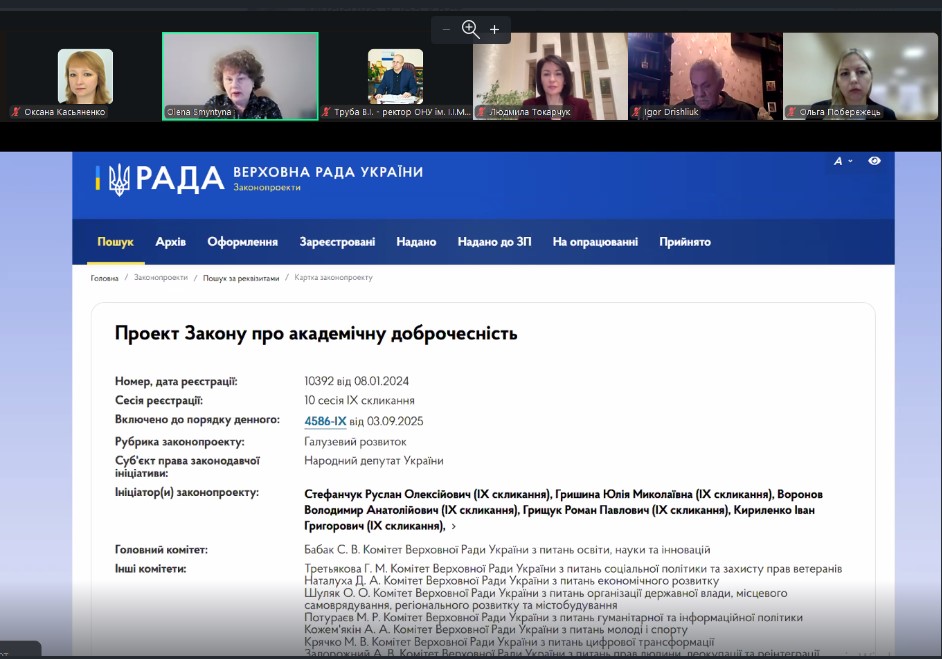Click the zoom out minus button
This screenshot has width=942, height=659.
pos(446,30)
